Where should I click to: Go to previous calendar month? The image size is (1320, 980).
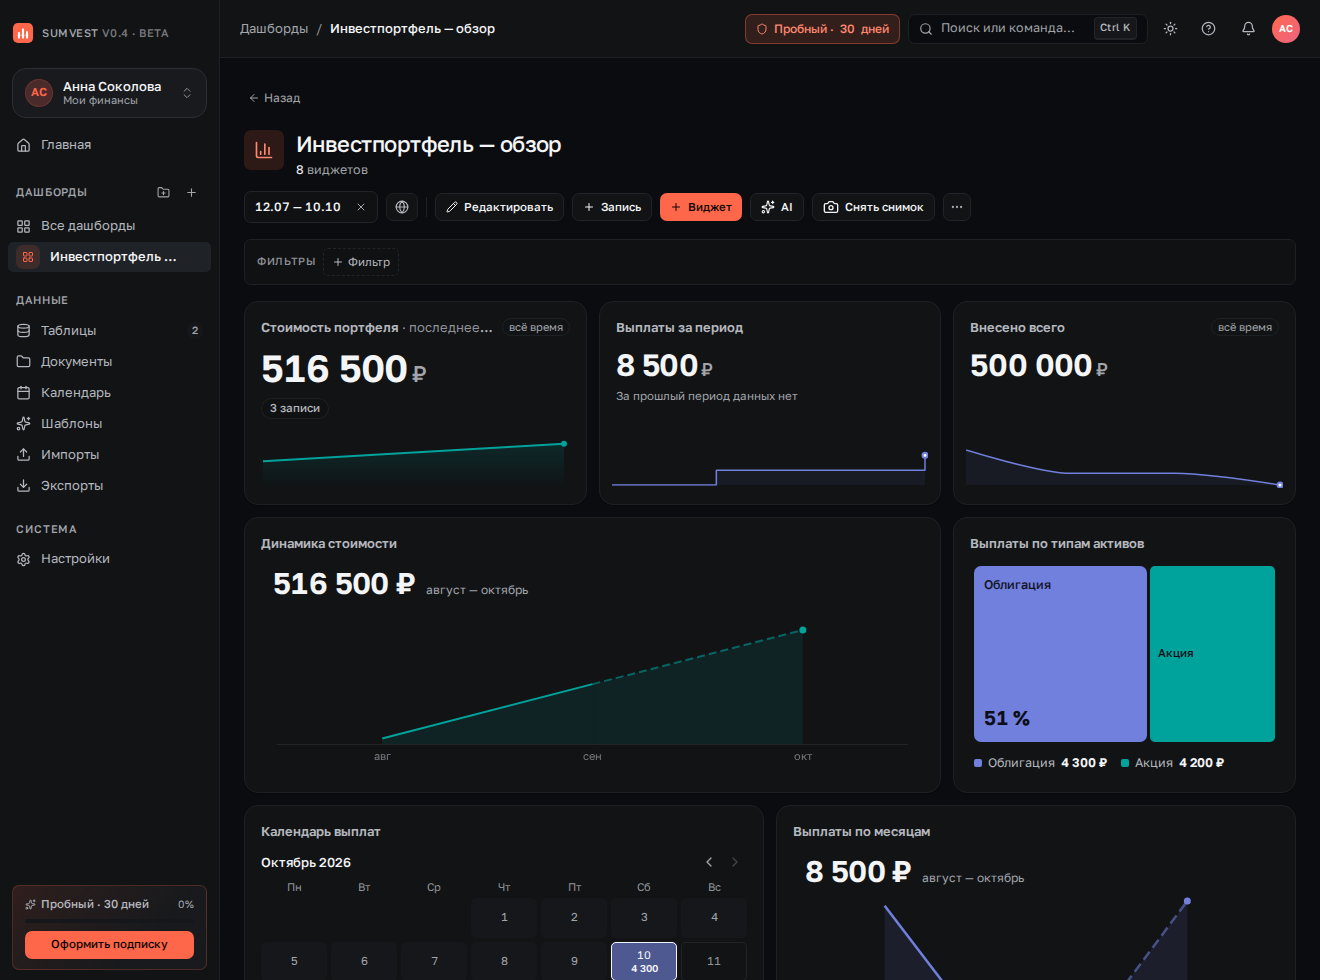(709, 862)
